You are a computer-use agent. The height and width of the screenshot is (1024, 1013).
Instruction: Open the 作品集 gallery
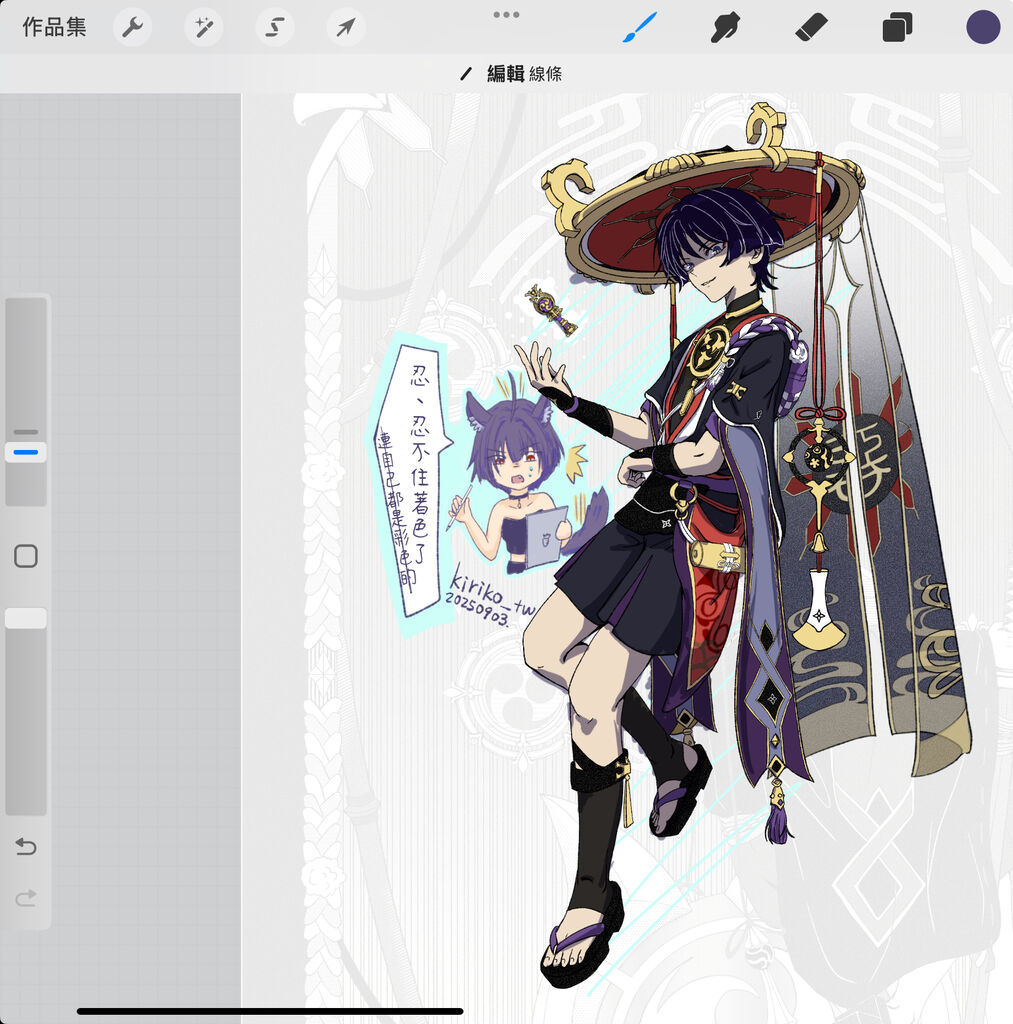tap(54, 27)
